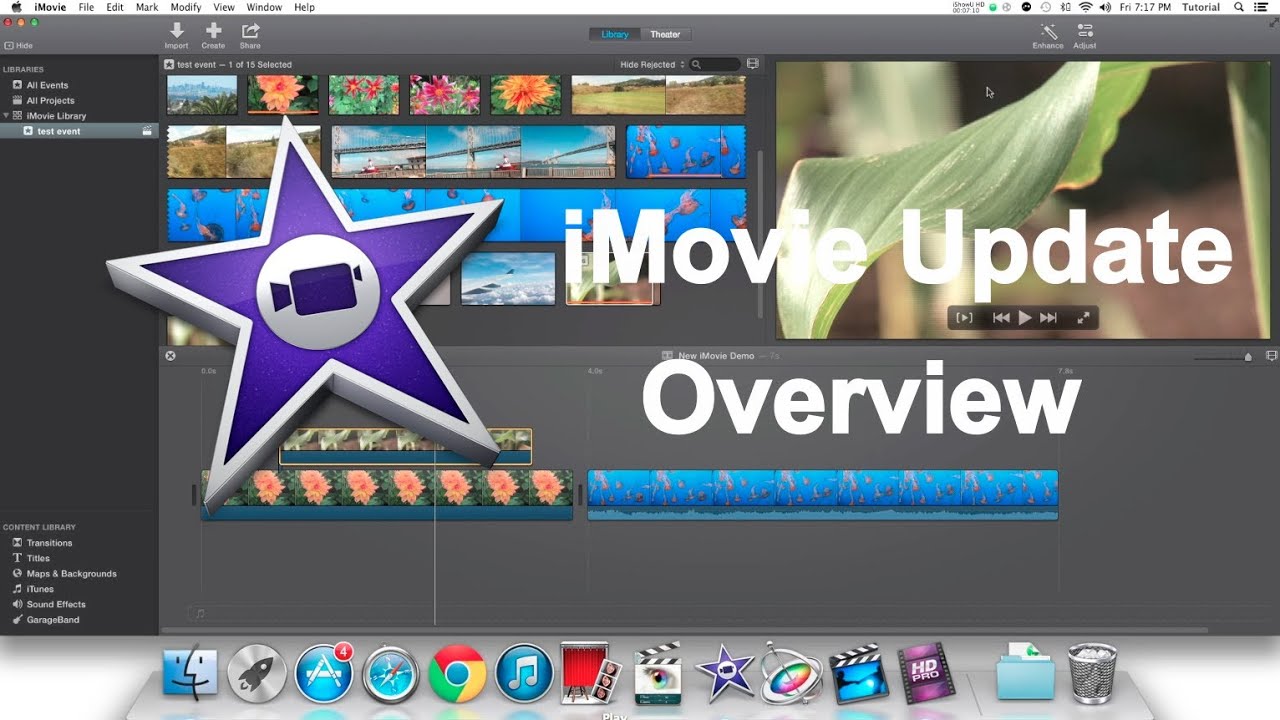Open the Help menu

(304, 7)
